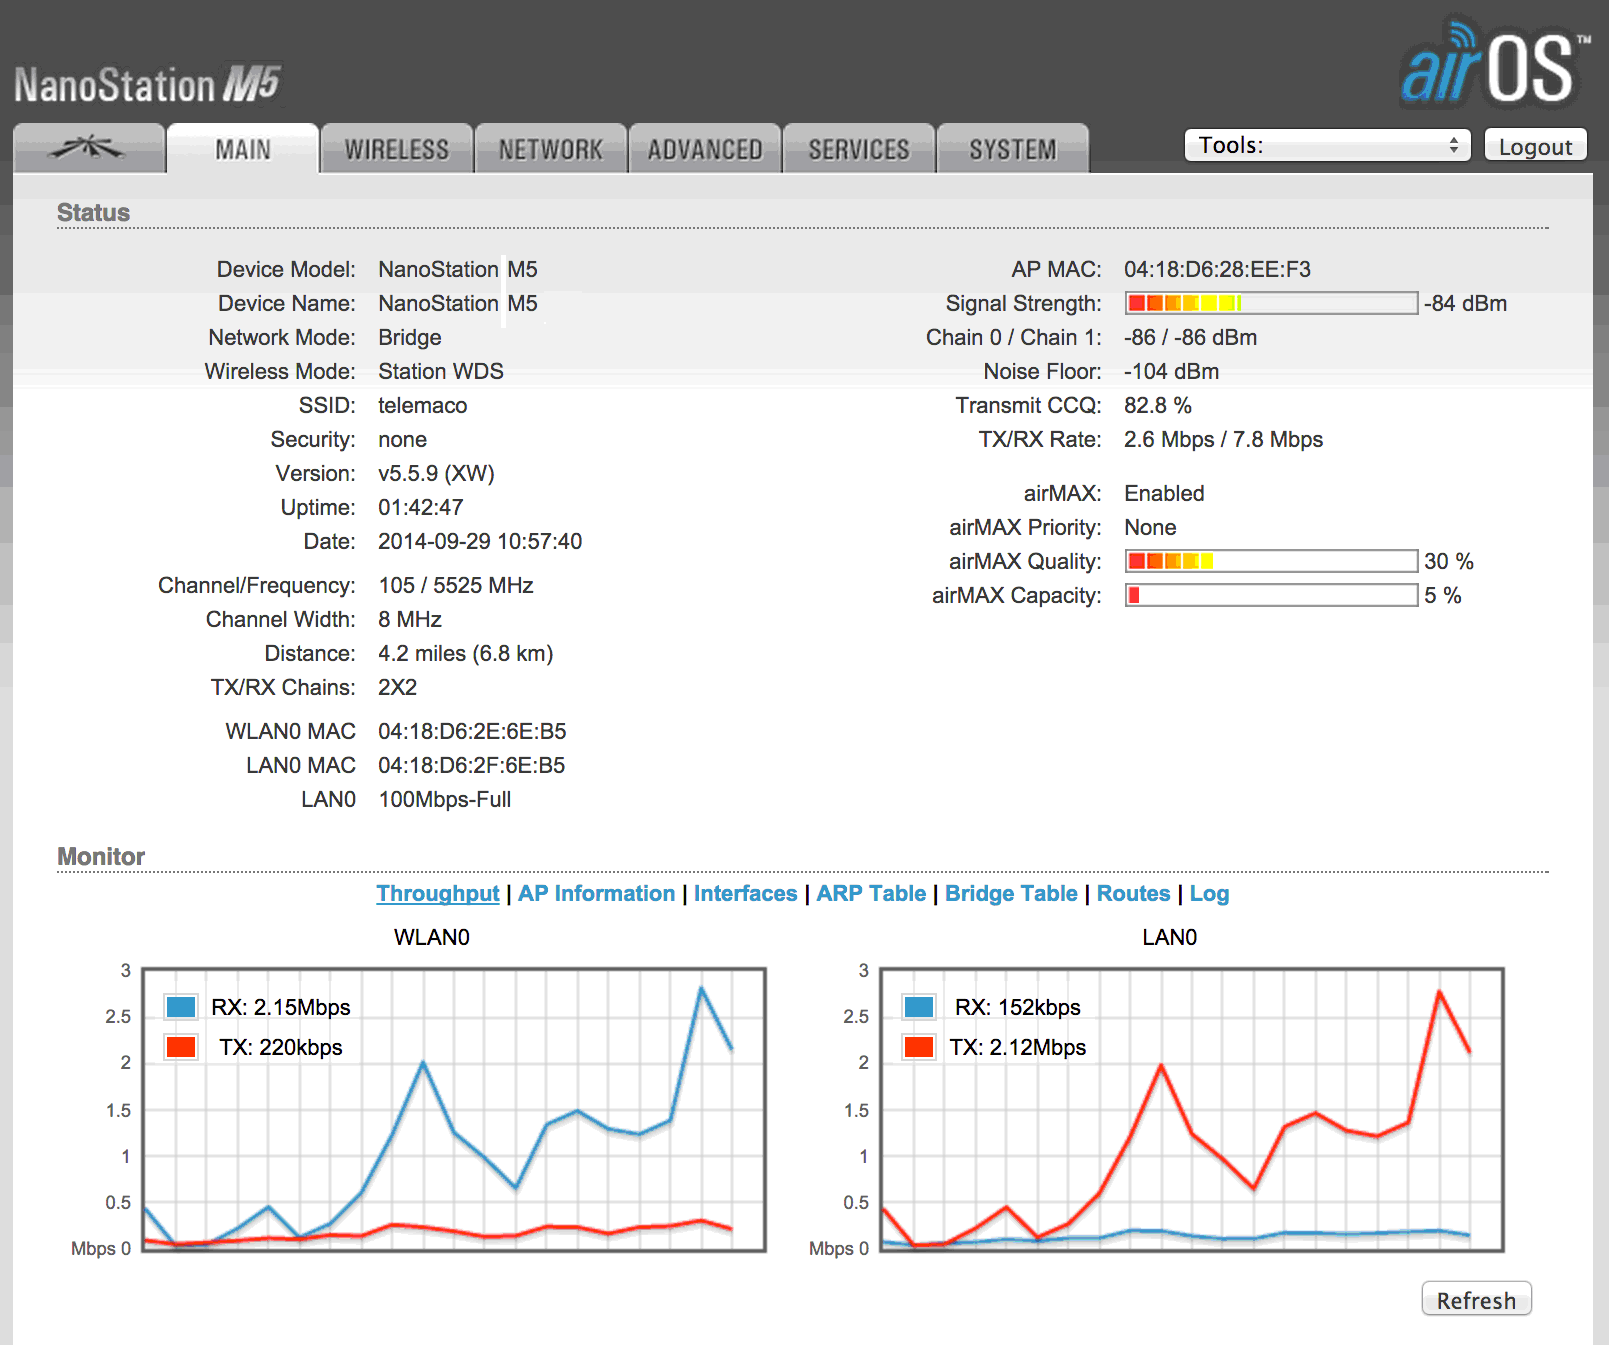
Task: Switch to the NETWORK tab
Action: pos(551,149)
